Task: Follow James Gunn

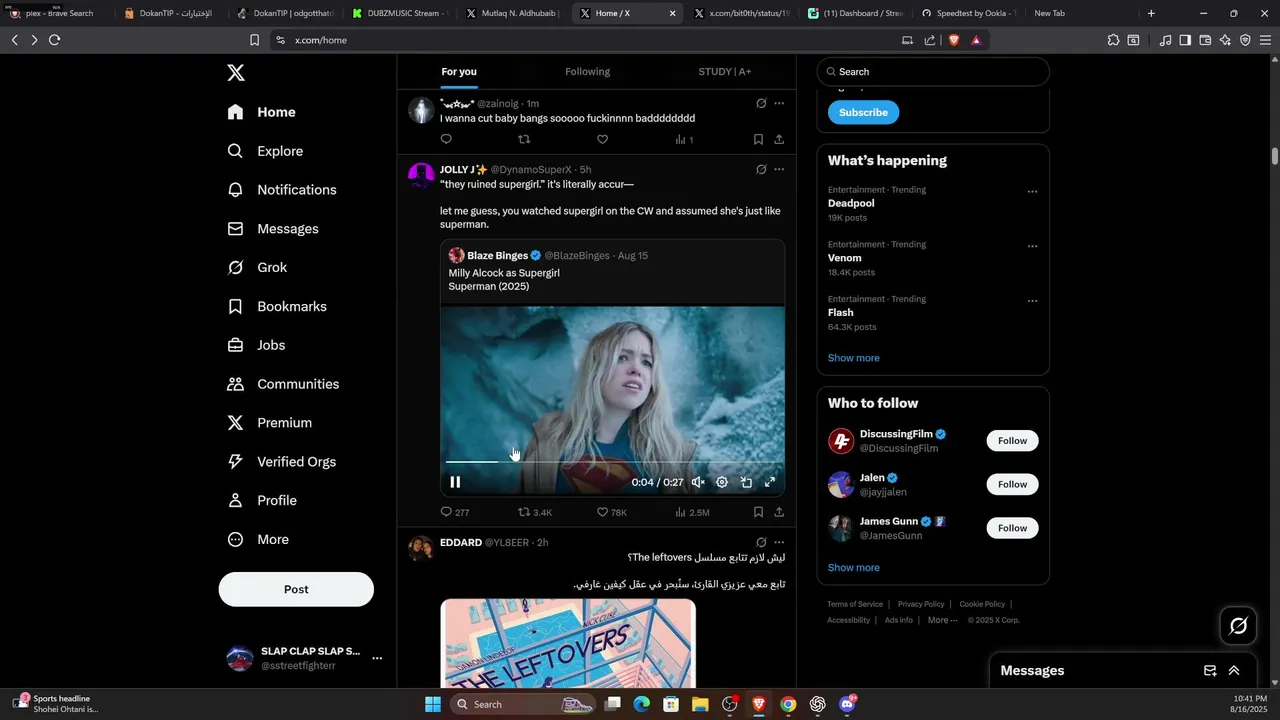Action: click(x=1012, y=528)
